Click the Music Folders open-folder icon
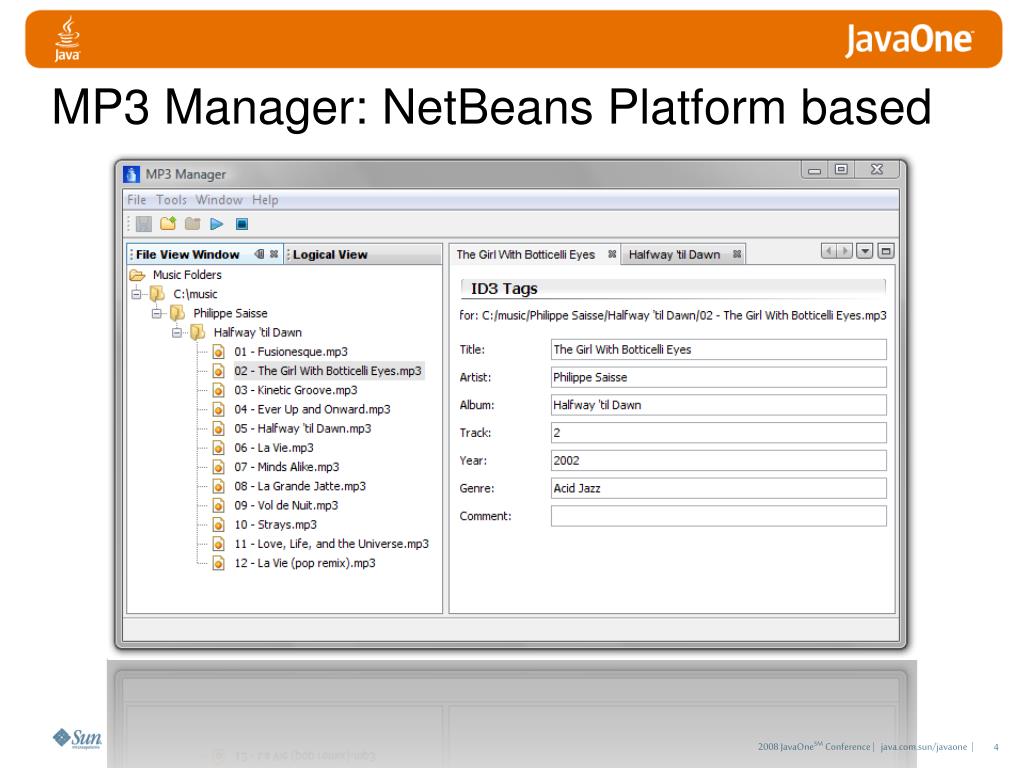Viewport: 1024px width, 768px height. [137, 275]
